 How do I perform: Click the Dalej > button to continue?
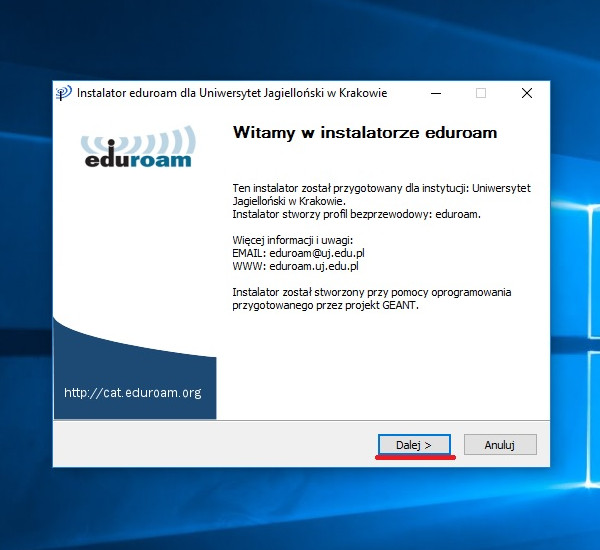click(x=414, y=445)
